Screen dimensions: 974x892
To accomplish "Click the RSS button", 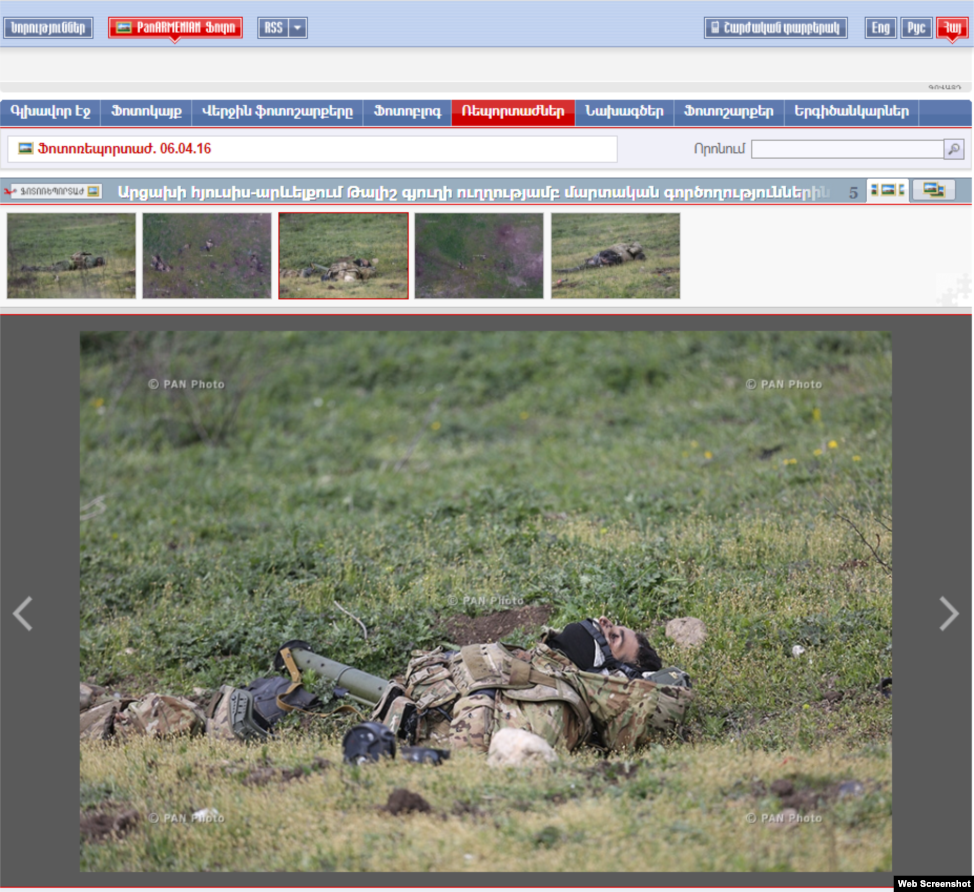I will 272,28.
